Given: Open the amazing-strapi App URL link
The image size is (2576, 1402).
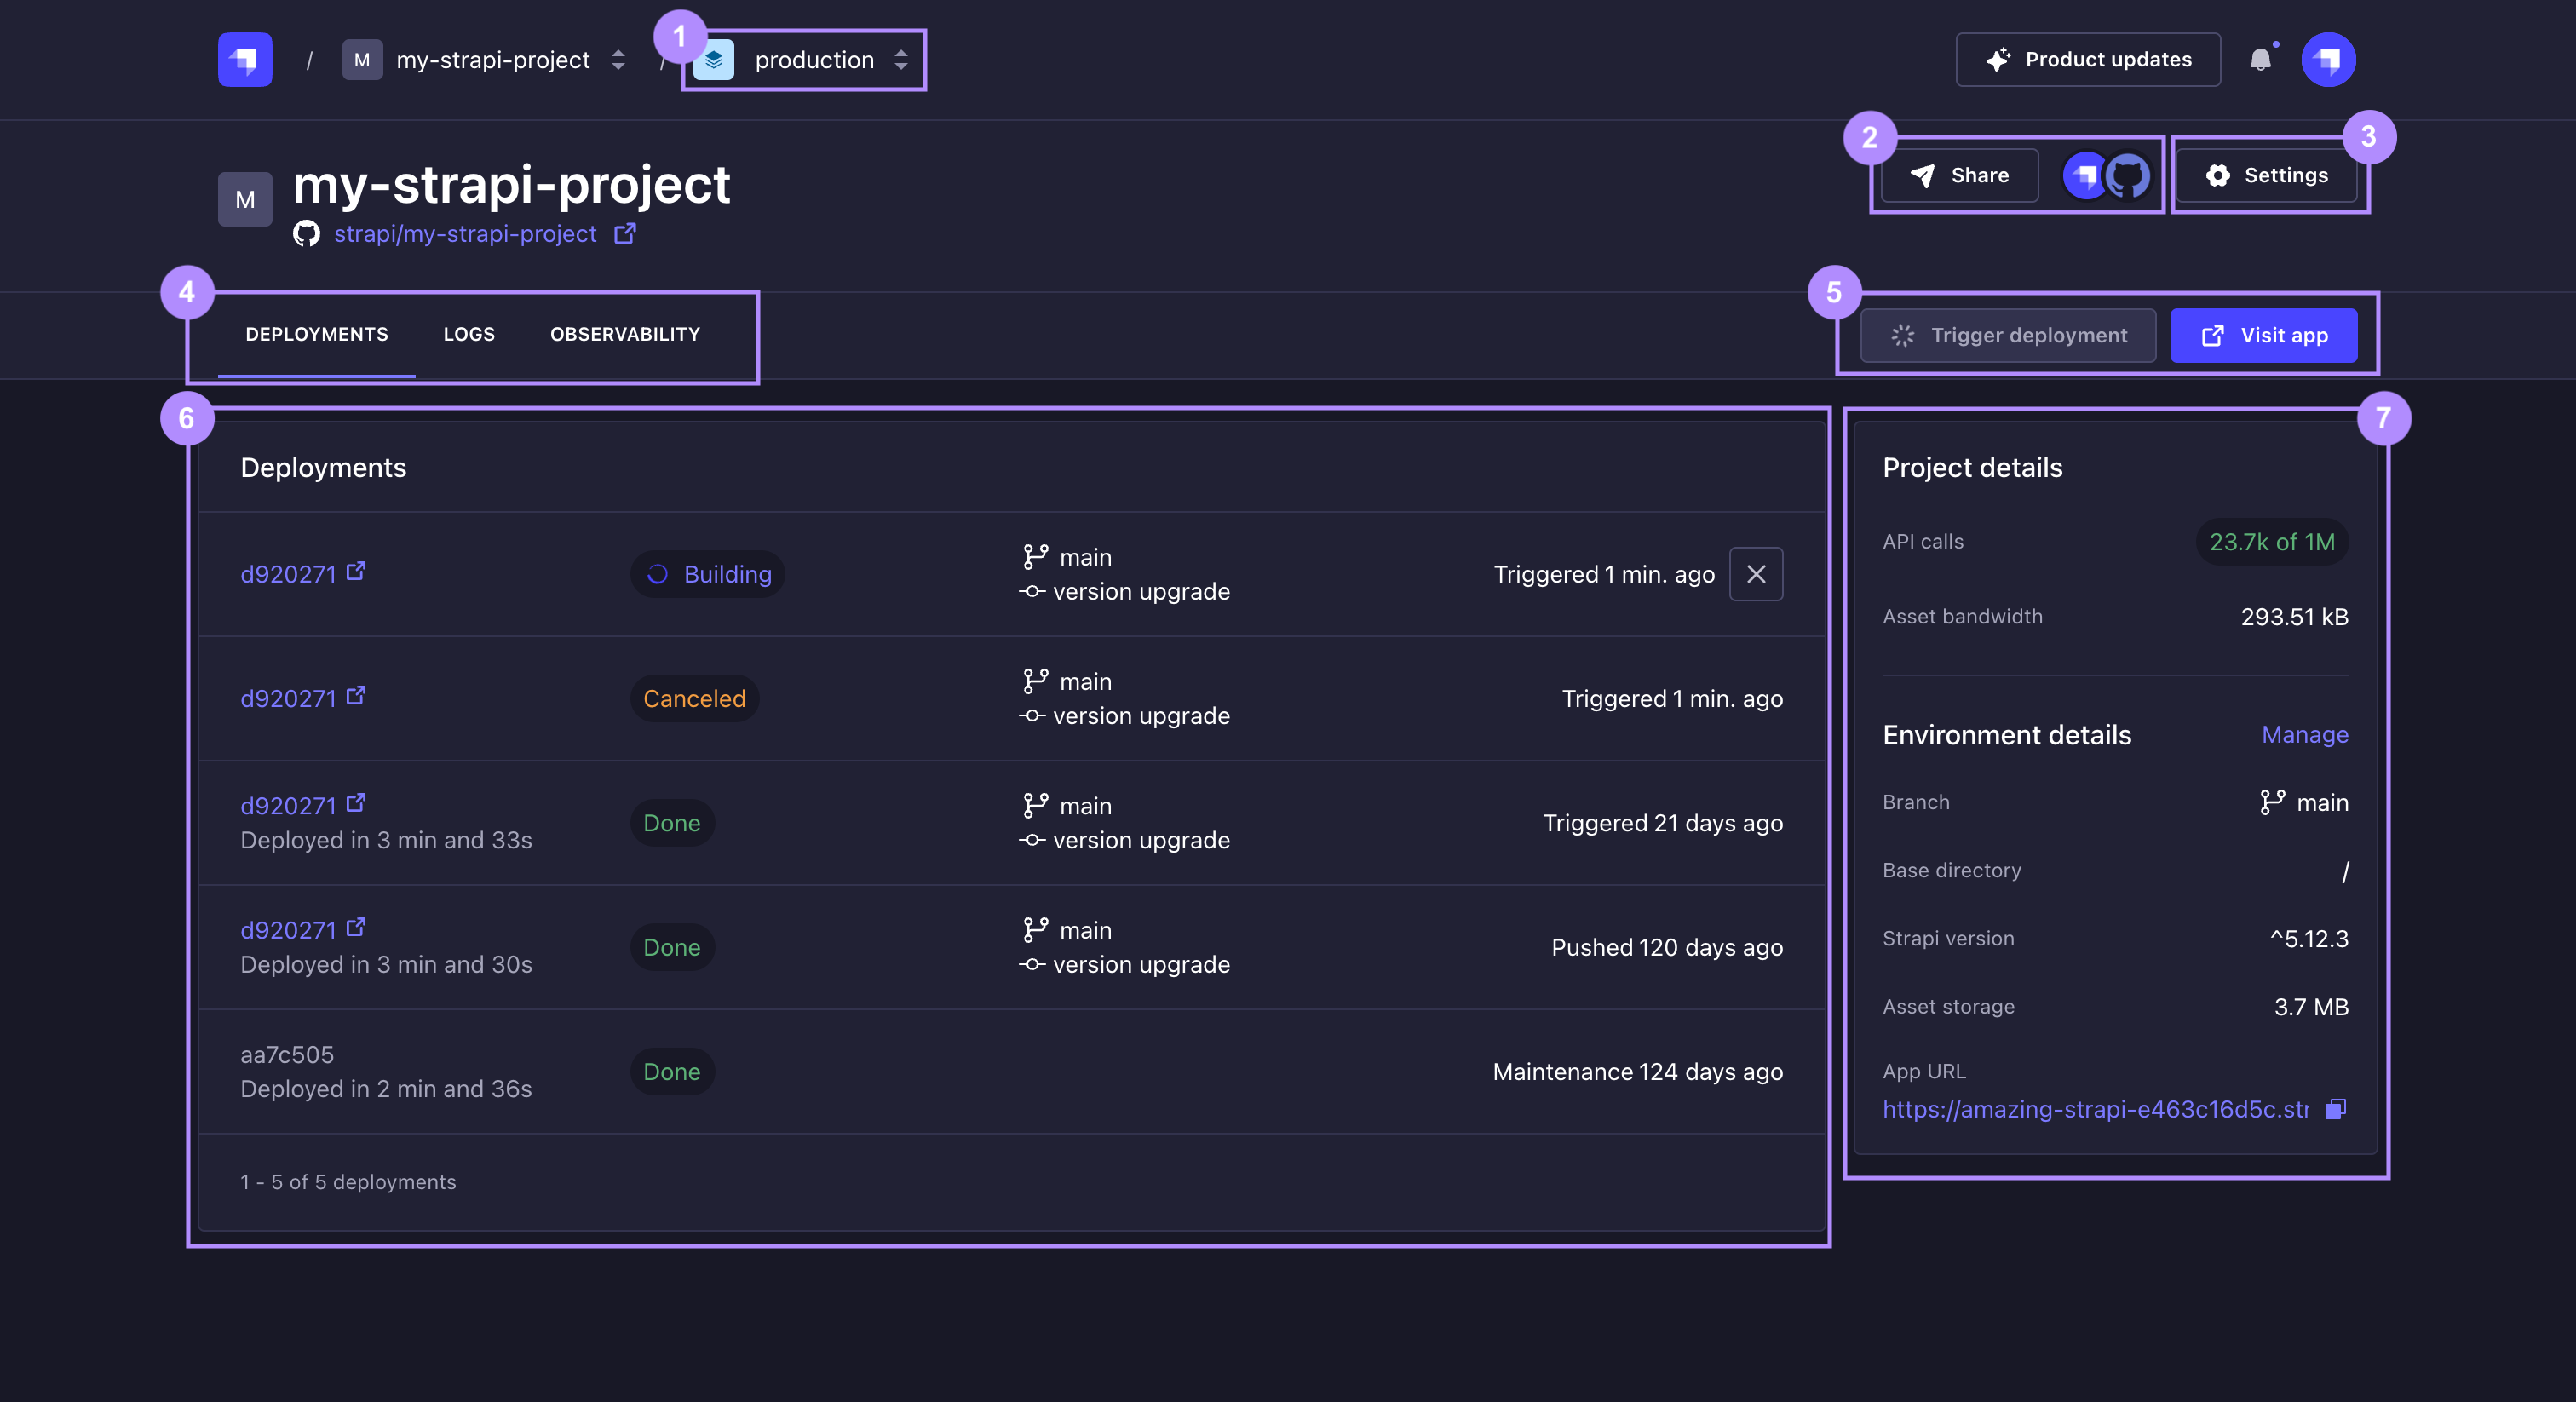Looking at the screenshot, I should 2095,1109.
